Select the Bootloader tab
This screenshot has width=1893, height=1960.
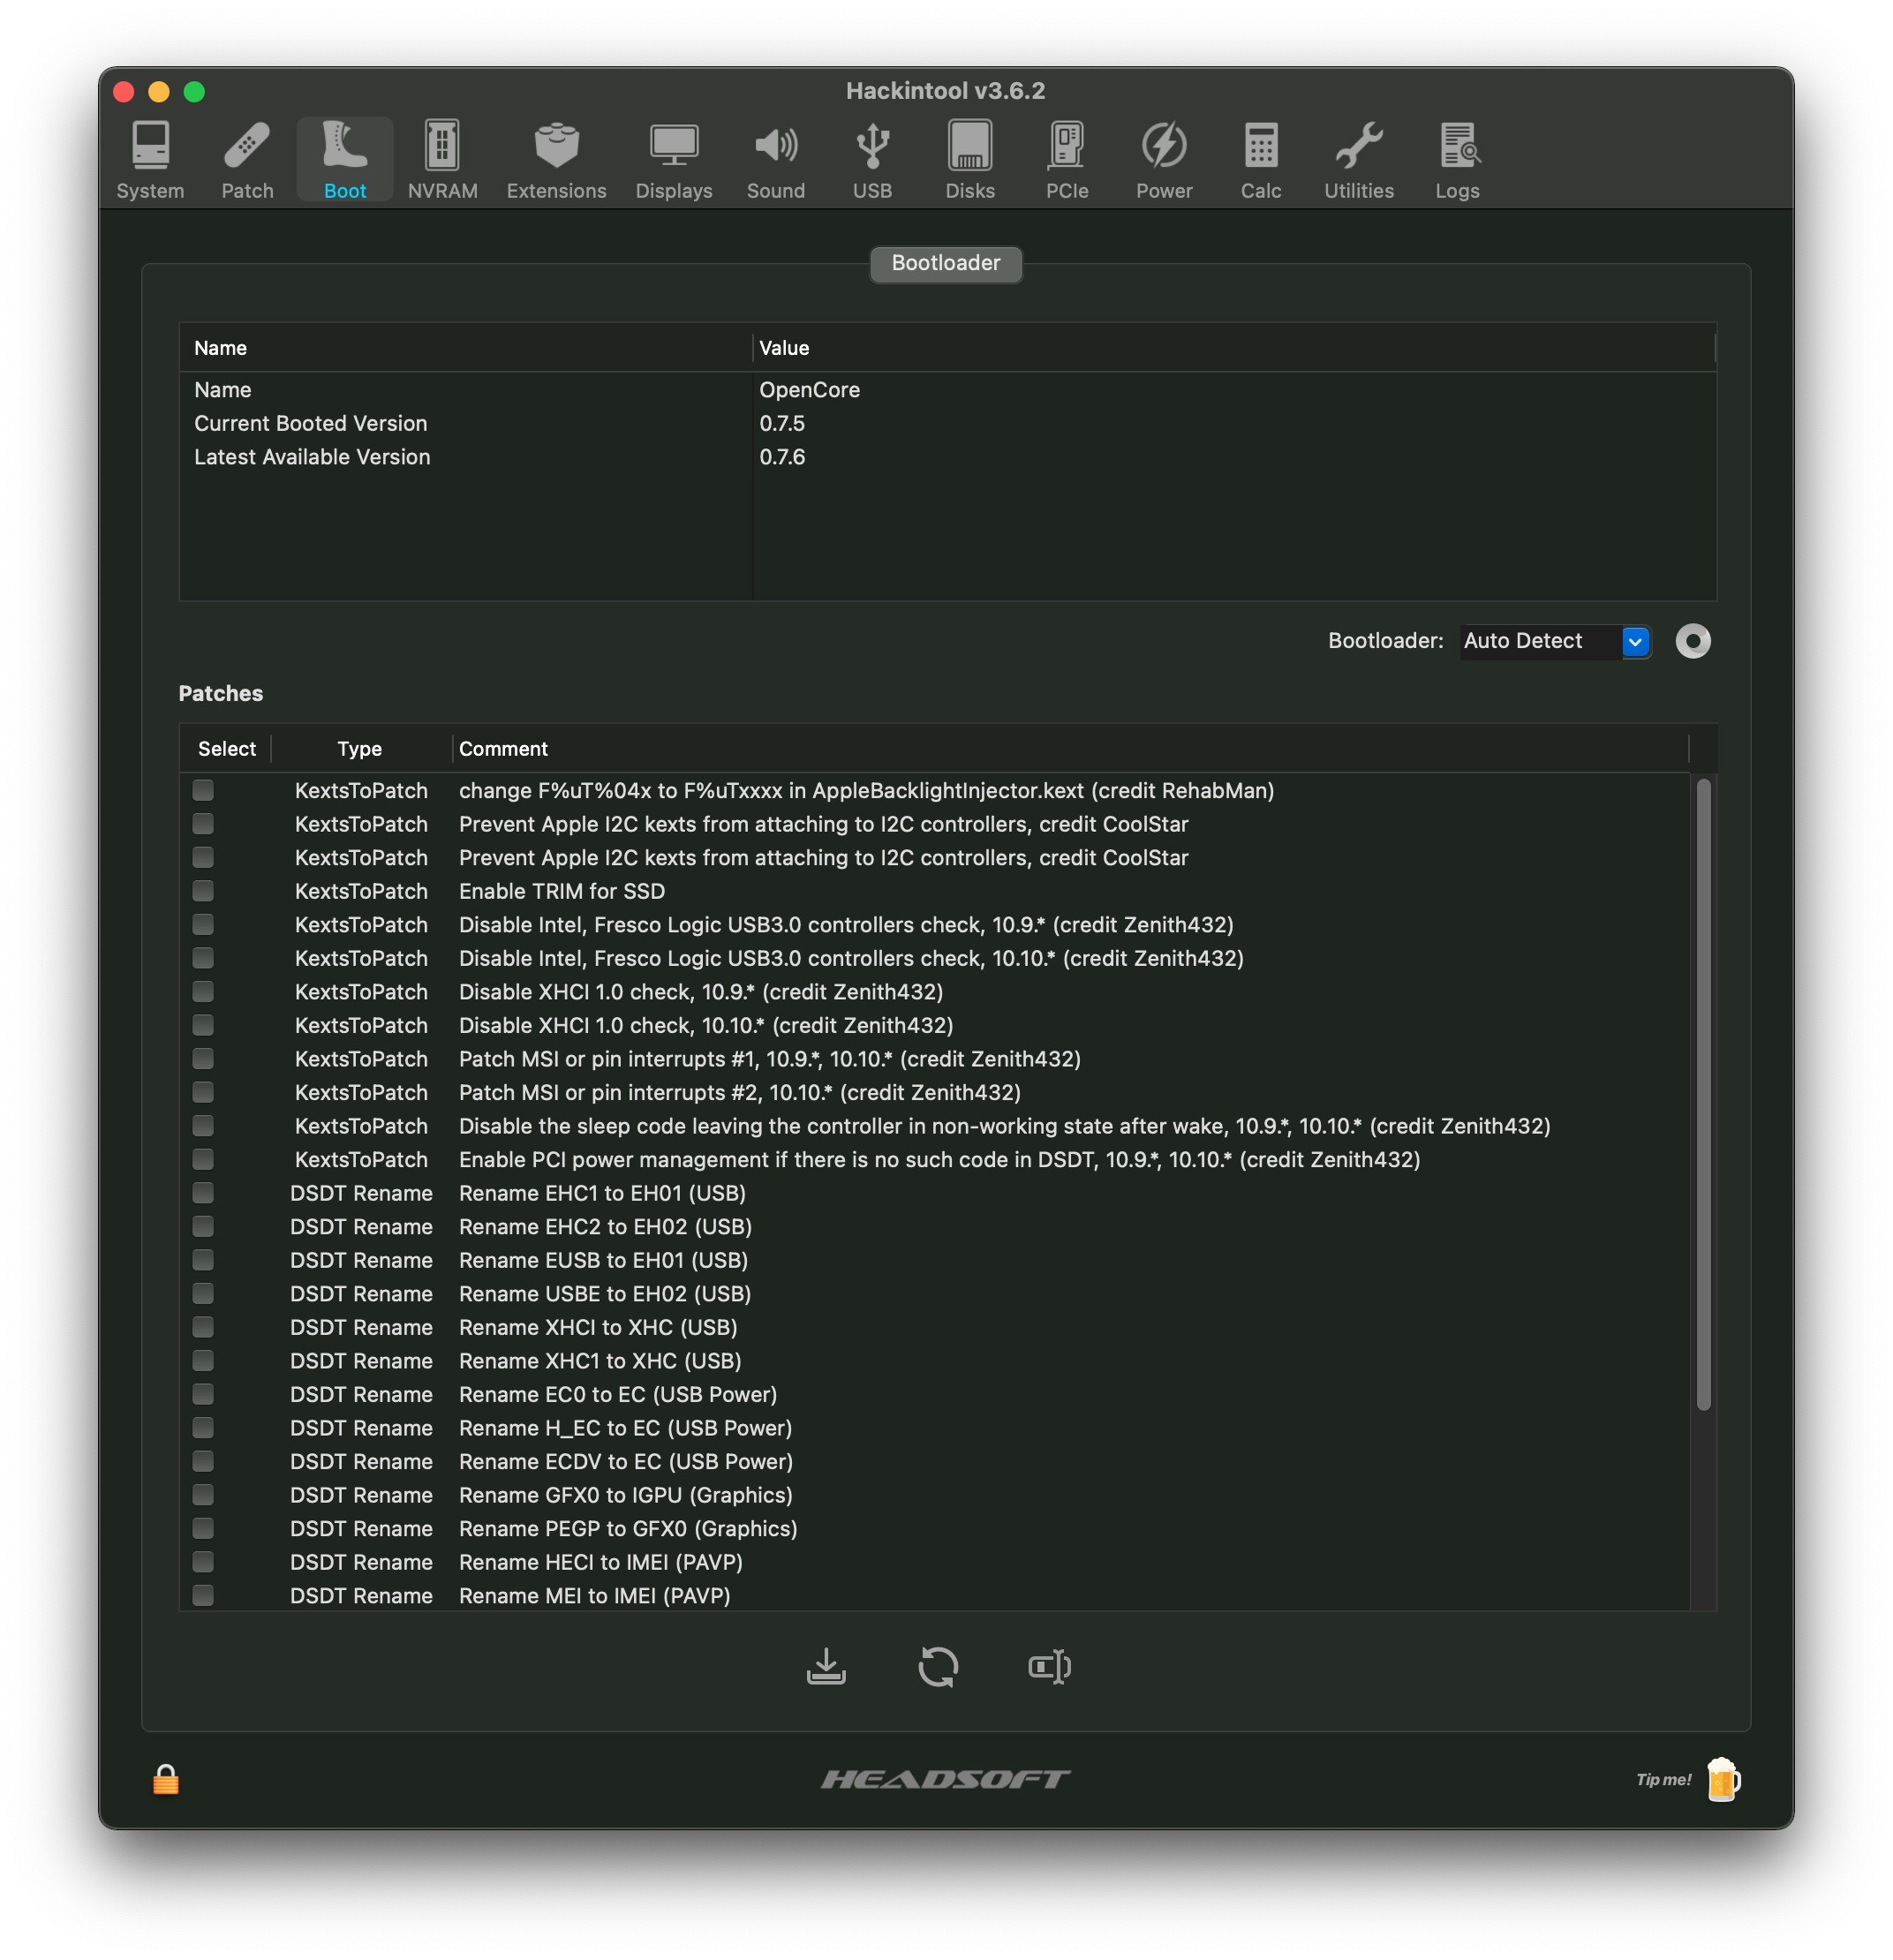(946, 263)
